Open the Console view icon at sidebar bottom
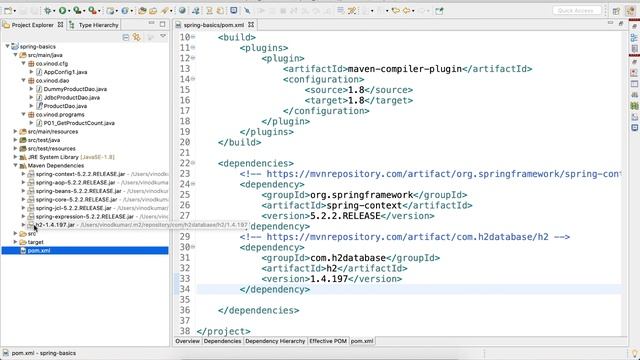Image resolution: width=640 pixels, height=360 pixels. pos(634,128)
